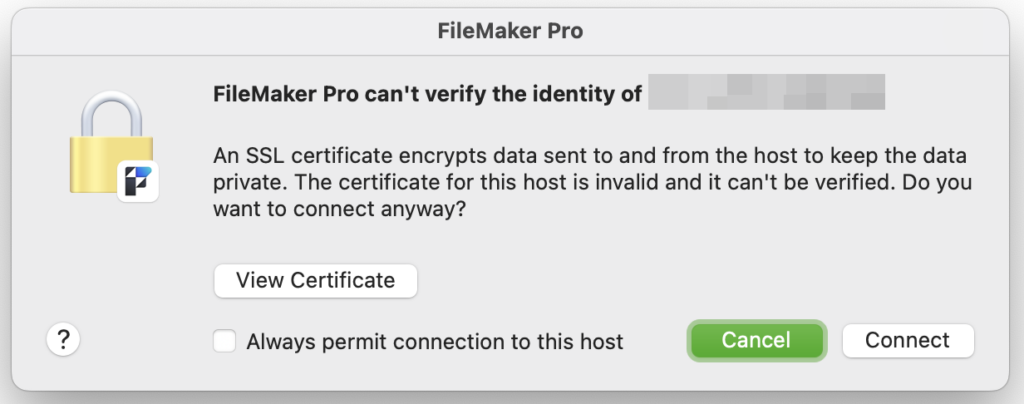Screen dimensions: 1024x404
Task: Click the 'An SSL certificate encrypts data' line
Action: point(590,157)
